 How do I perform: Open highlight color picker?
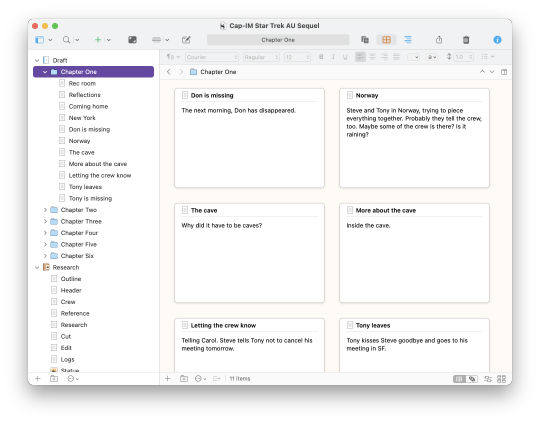(x=432, y=57)
